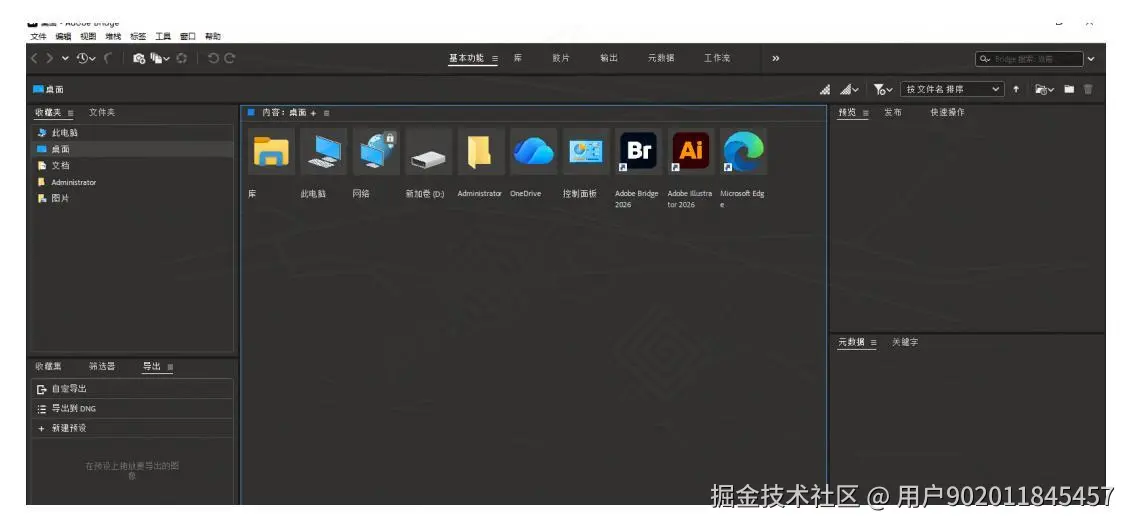Open the 堆栈 menu
The height and width of the screenshot is (528, 1132).
[113, 37]
